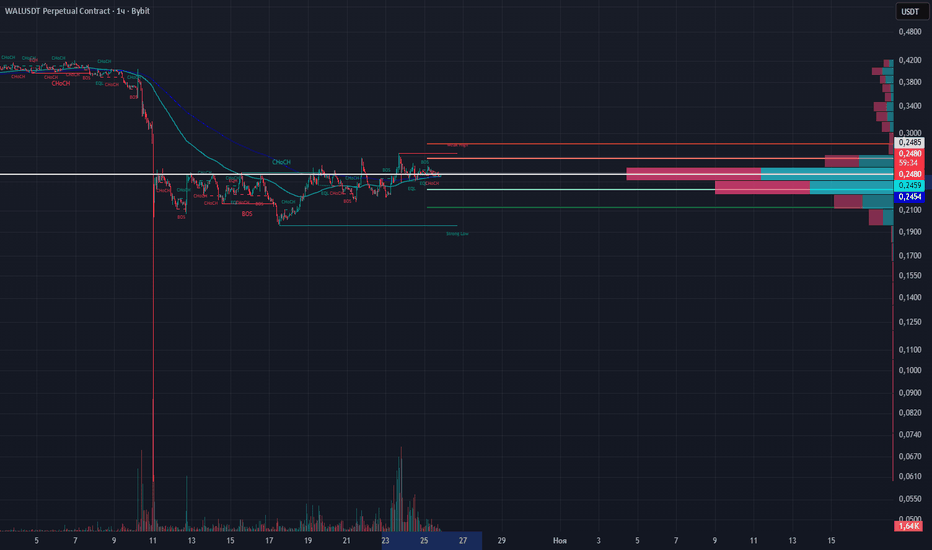Click the 0,1550 price axis value
Image resolution: width=932 pixels, height=550 pixels.
(910, 276)
